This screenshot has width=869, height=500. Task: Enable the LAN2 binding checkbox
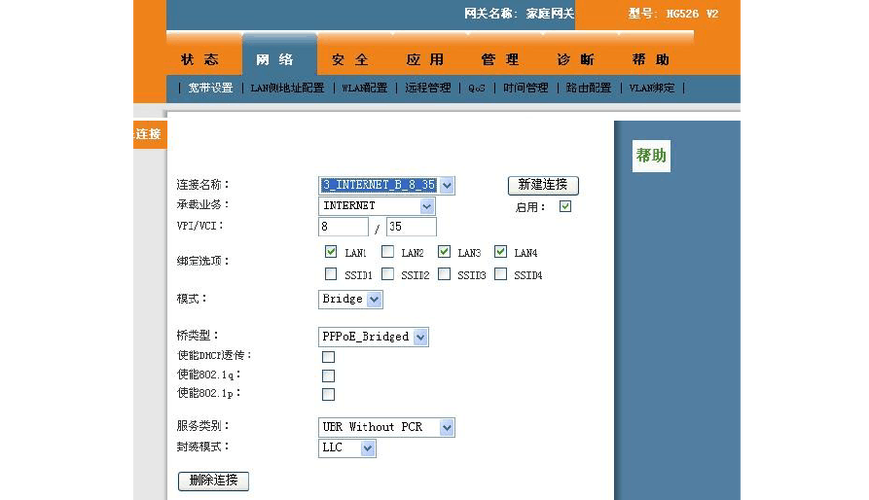click(387, 252)
